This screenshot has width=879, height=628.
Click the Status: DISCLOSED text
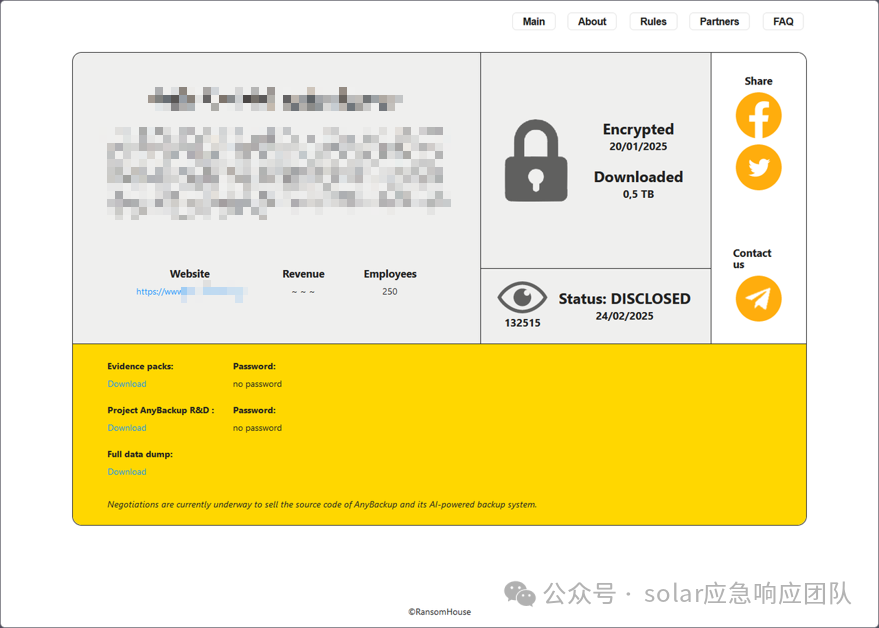tap(624, 299)
